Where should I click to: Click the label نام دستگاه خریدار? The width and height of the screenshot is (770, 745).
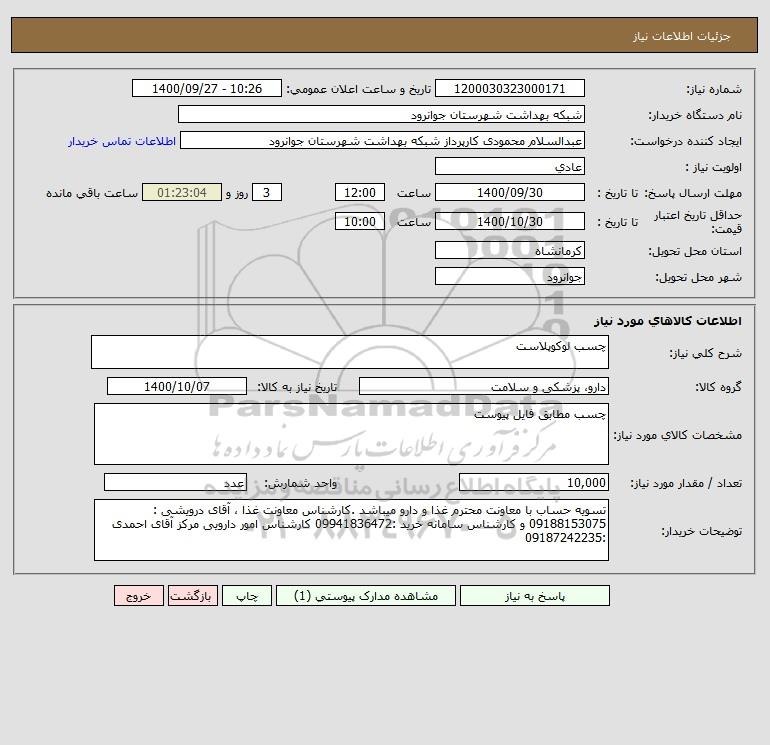[x=695, y=115]
